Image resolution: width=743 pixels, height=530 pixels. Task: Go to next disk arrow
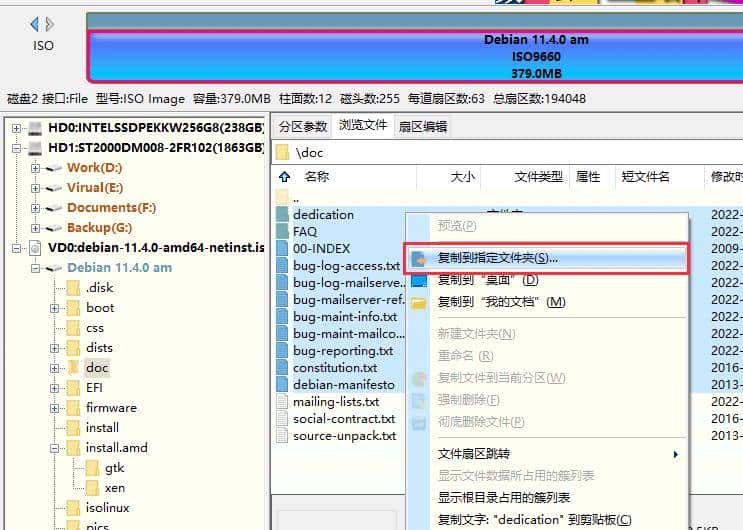[49, 24]
